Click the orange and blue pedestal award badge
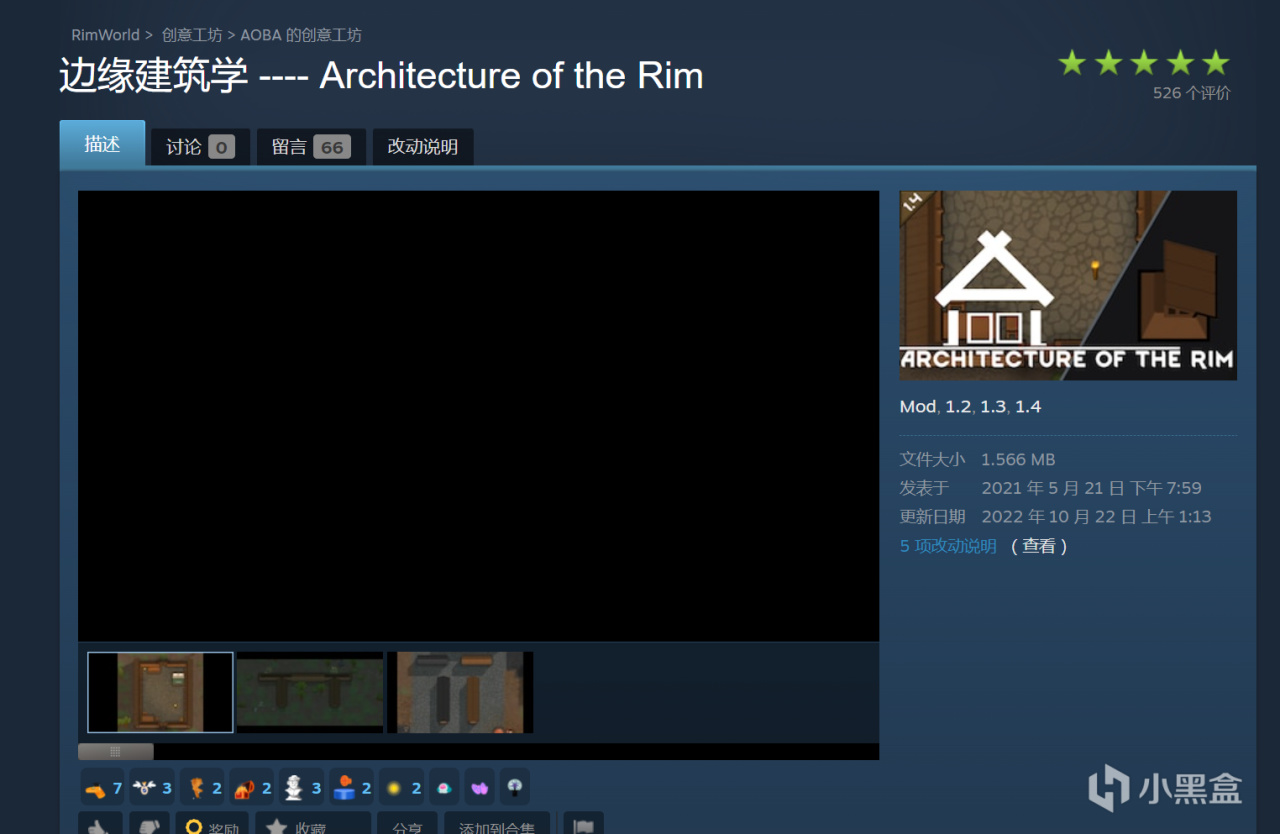The image size is (1280, 834). tap(353, 788)
